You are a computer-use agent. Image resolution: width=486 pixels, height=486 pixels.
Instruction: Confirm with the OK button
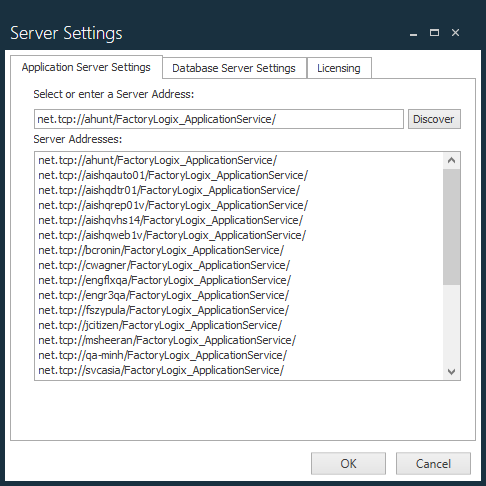click(348, 463)
